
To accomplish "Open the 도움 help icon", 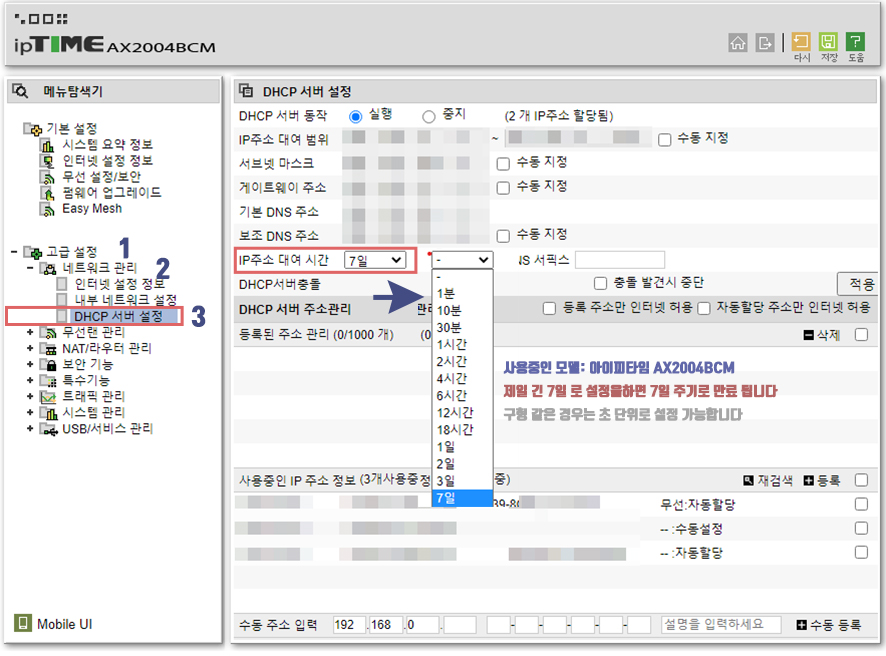I will (855, 41).
